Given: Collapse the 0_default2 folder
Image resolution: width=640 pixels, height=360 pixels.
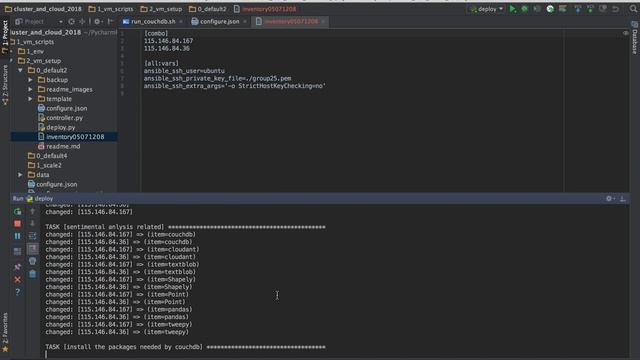Looking at the screenshot, I should (x=20, y=70).
